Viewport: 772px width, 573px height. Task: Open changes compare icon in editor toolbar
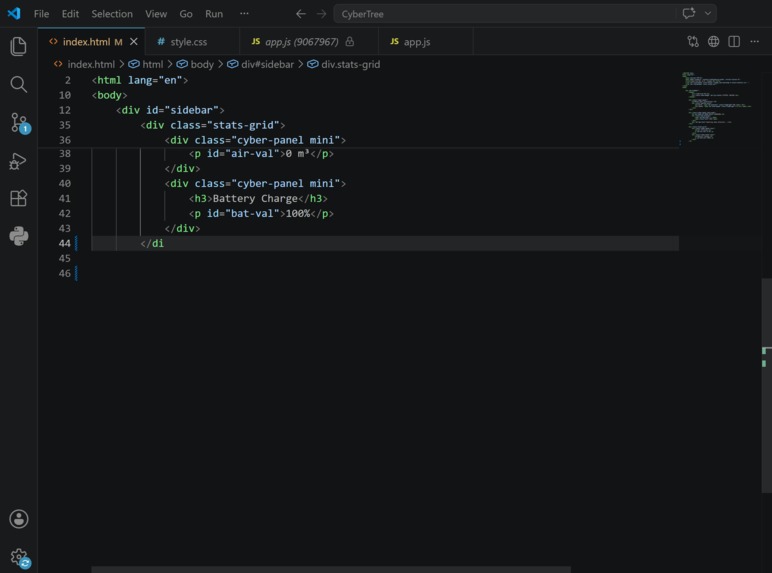click(693, 41)
